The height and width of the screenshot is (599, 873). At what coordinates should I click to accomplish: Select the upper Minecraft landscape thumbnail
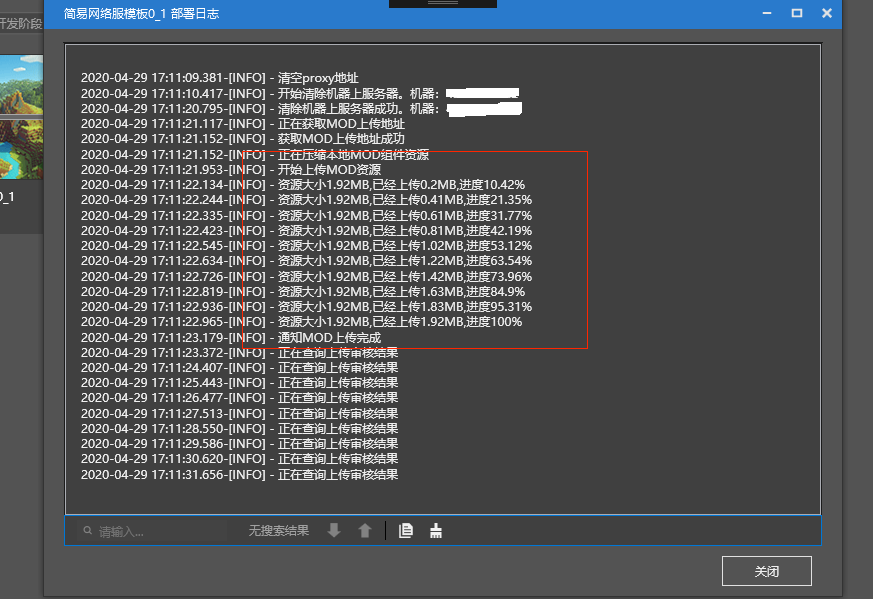21,85
